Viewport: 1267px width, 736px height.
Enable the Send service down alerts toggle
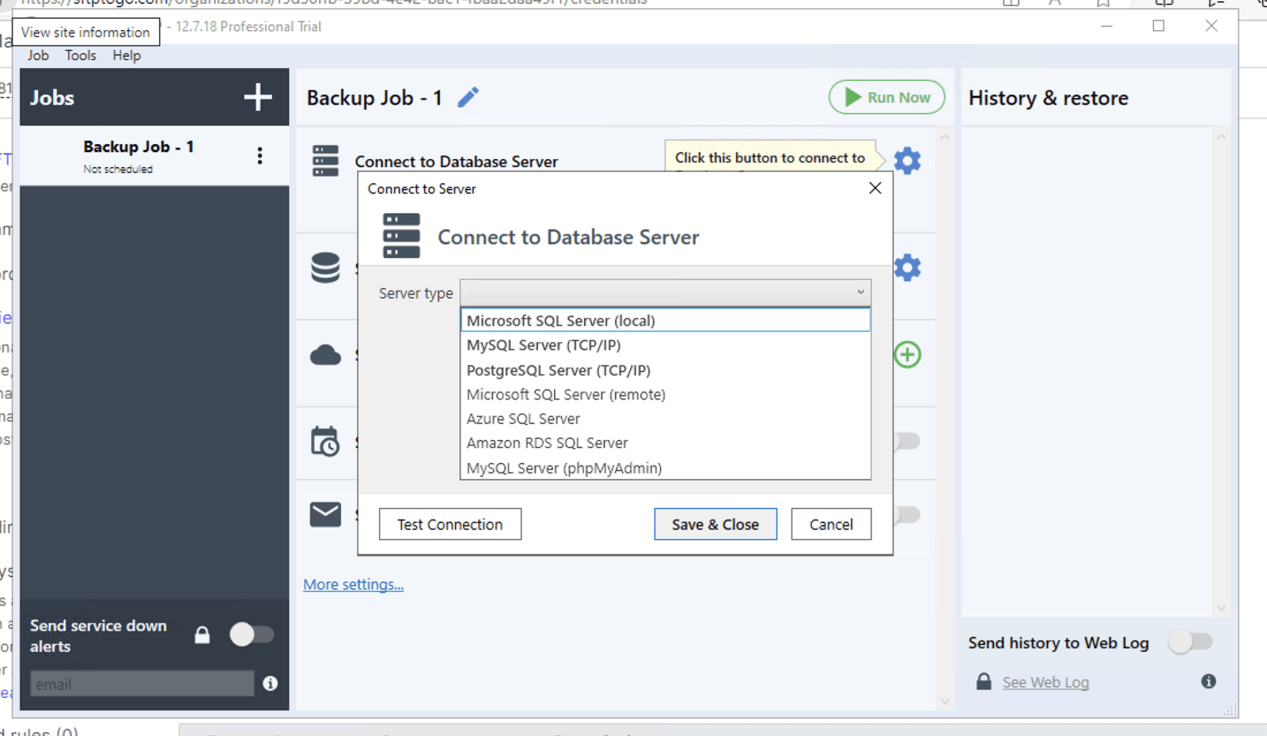252,634
